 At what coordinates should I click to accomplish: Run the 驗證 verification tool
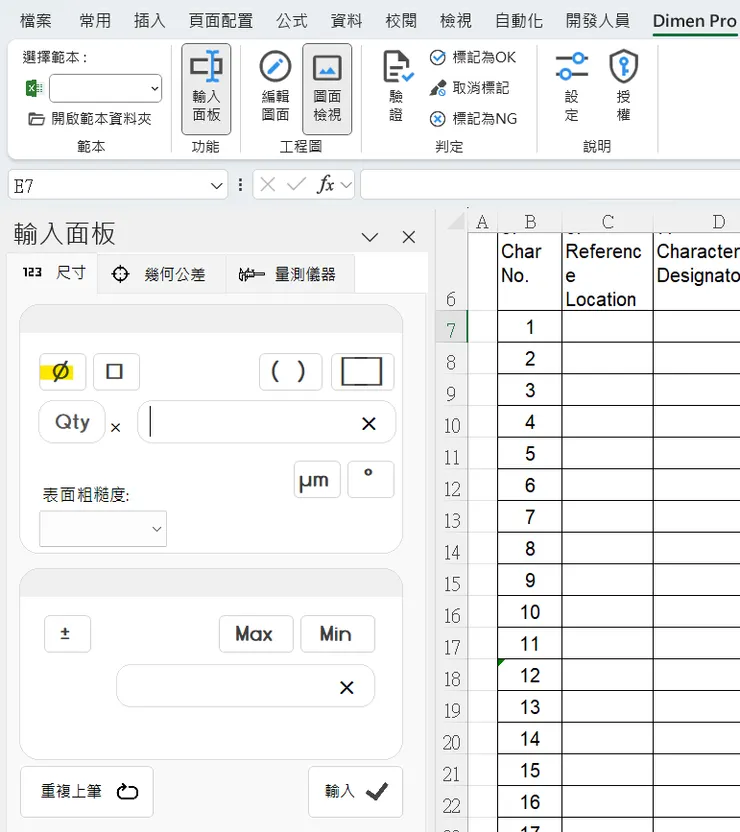click(x=397, y=86)
